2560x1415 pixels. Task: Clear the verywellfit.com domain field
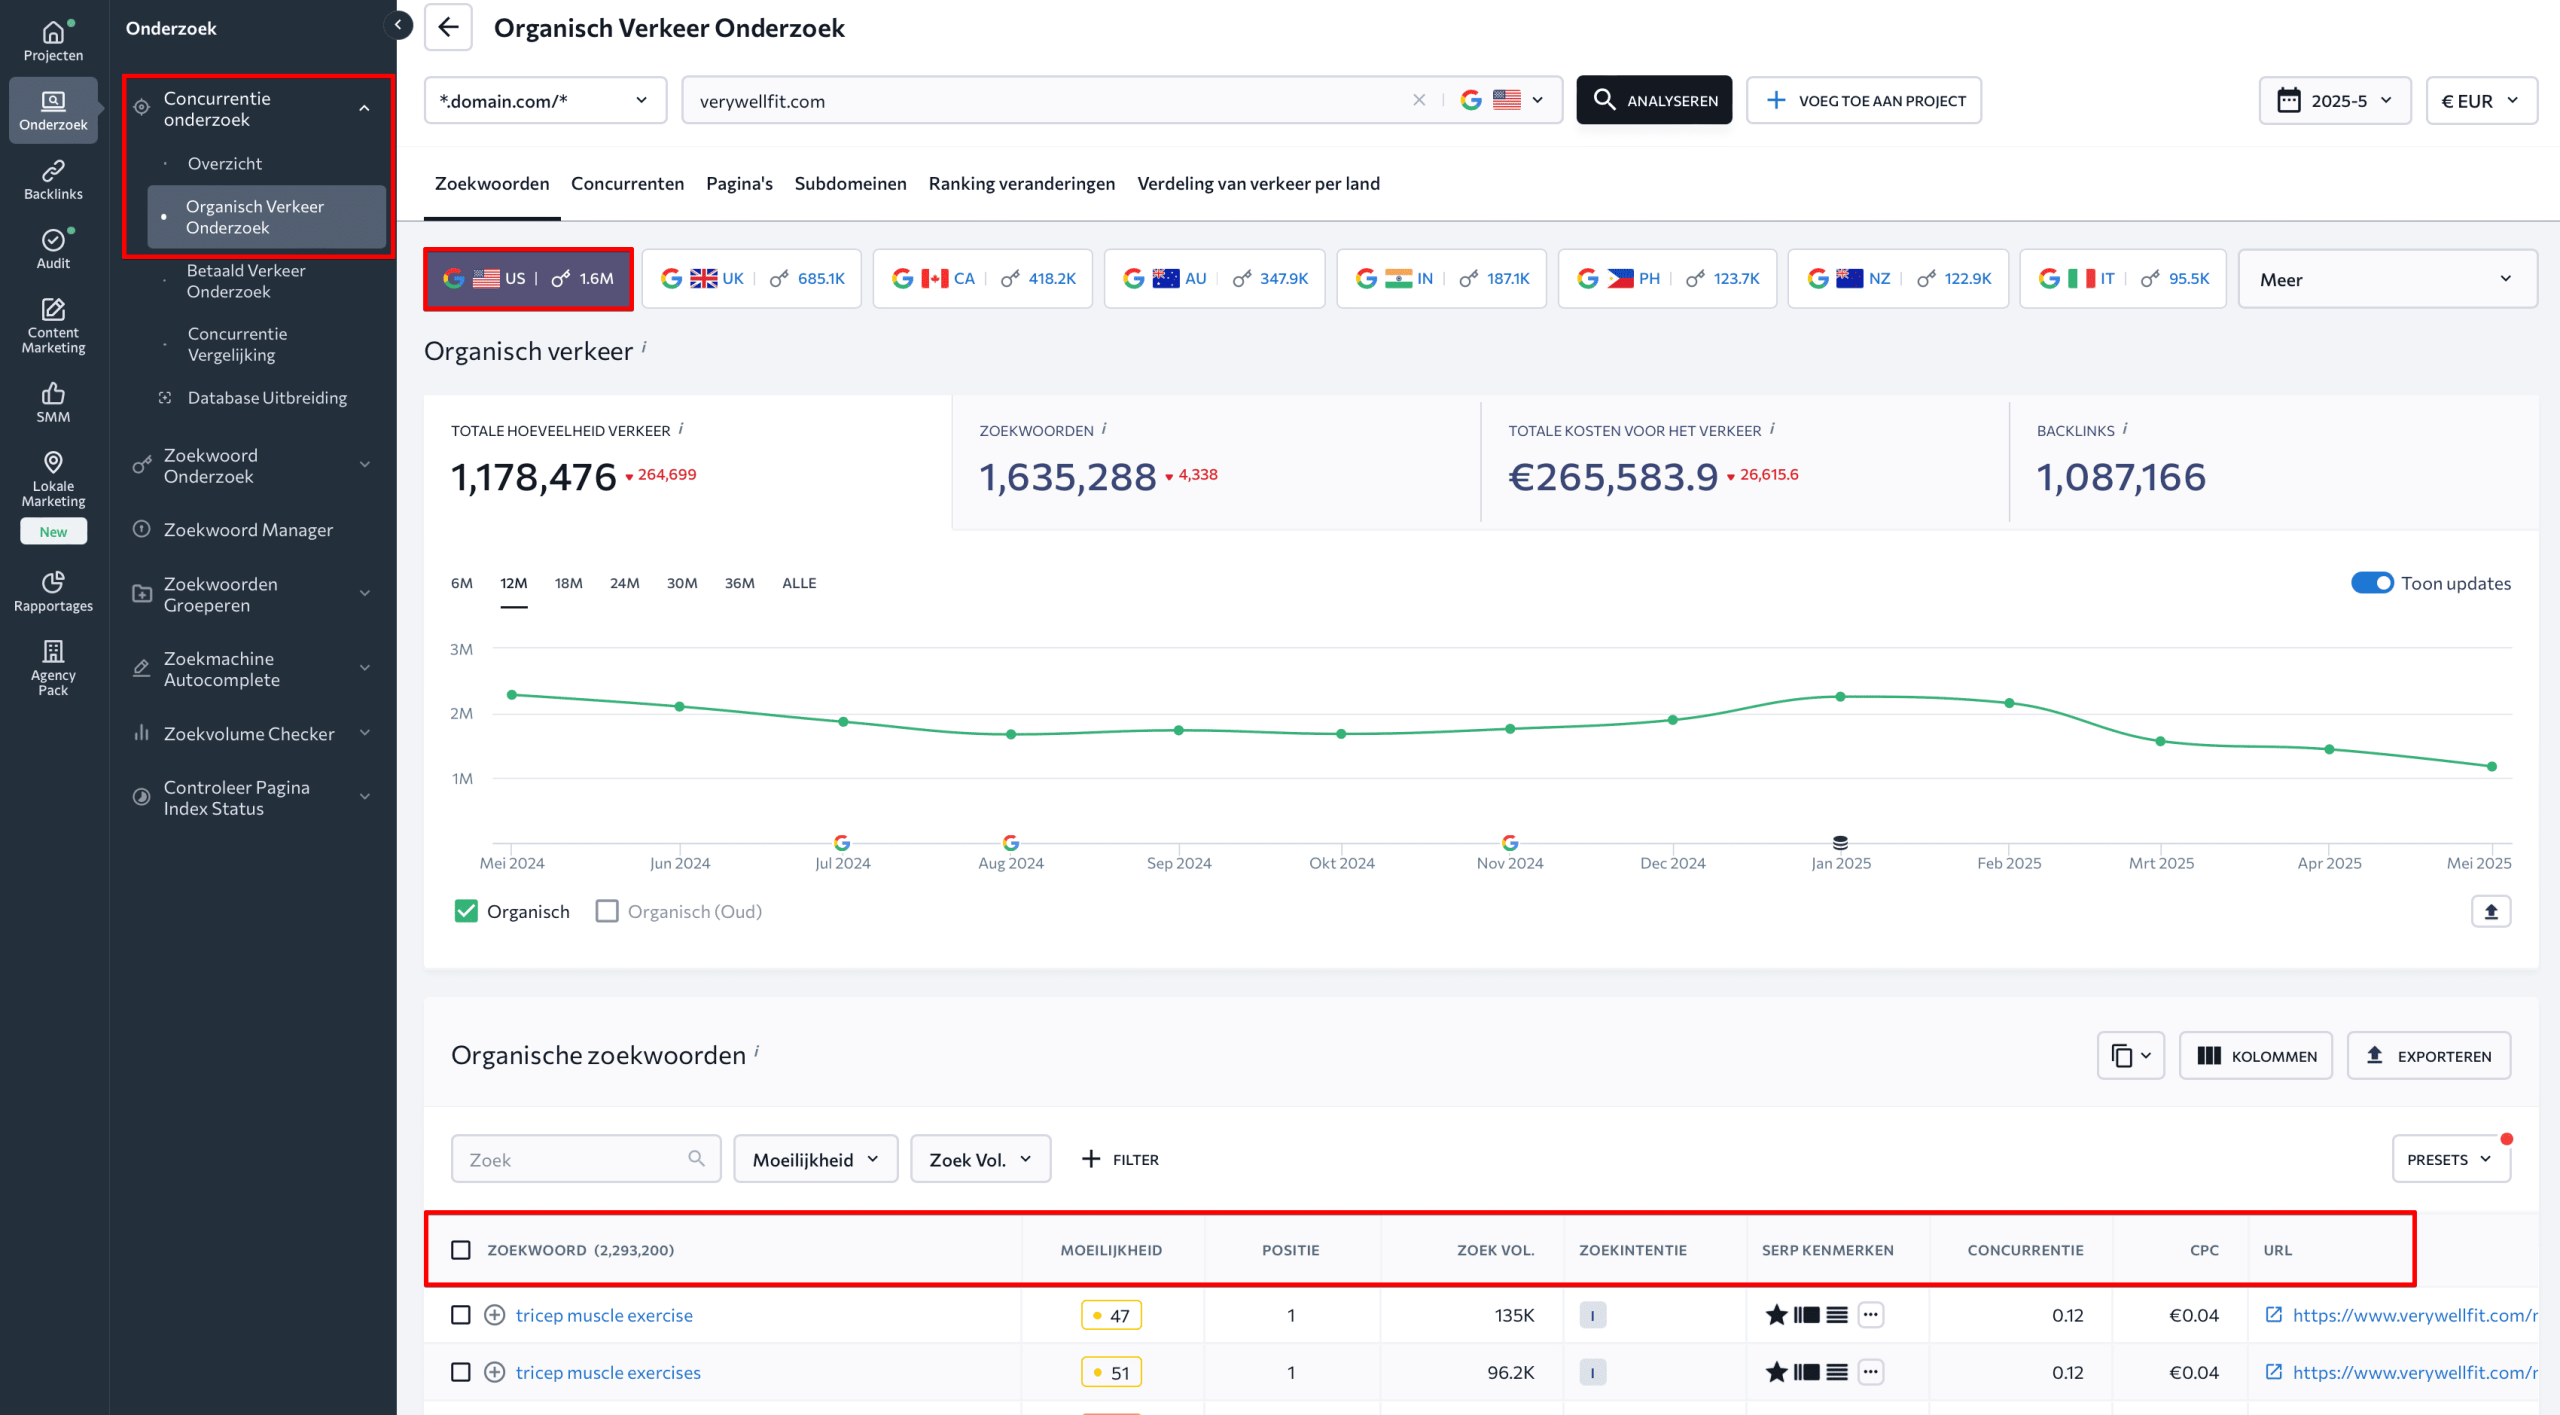(1418, 100)
